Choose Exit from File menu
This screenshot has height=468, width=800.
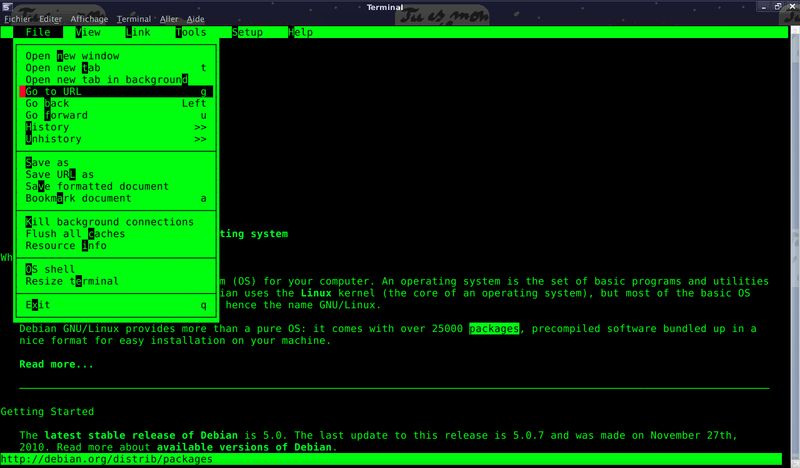116,305
